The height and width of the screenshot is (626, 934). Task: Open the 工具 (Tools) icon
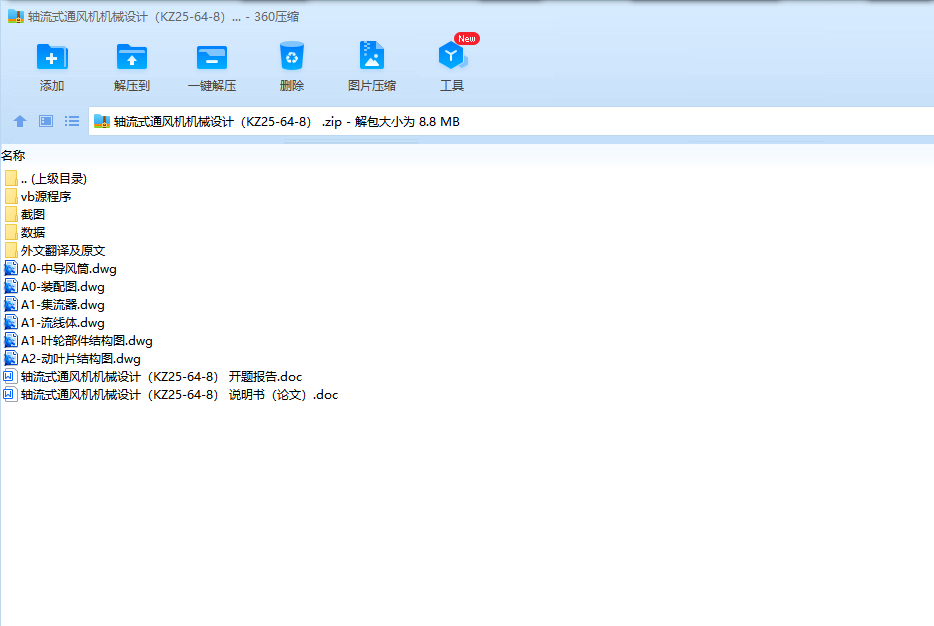(x=452, y=55)
